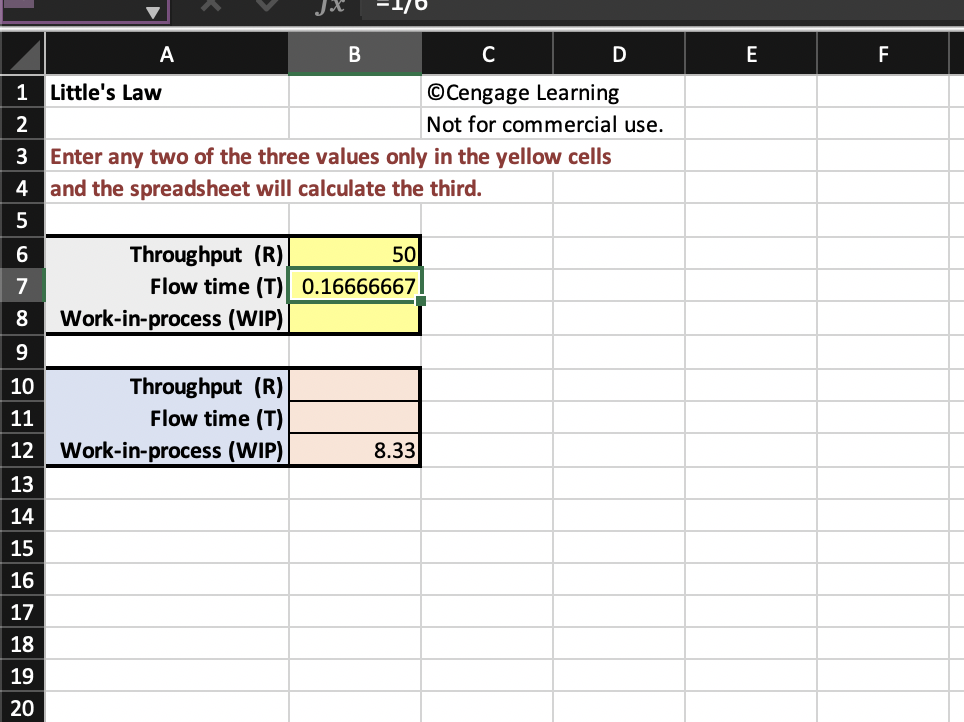This screenshot has width=964, height=722.
Task: Click the cell showing 8.33
Action: (x=355, y=450)
